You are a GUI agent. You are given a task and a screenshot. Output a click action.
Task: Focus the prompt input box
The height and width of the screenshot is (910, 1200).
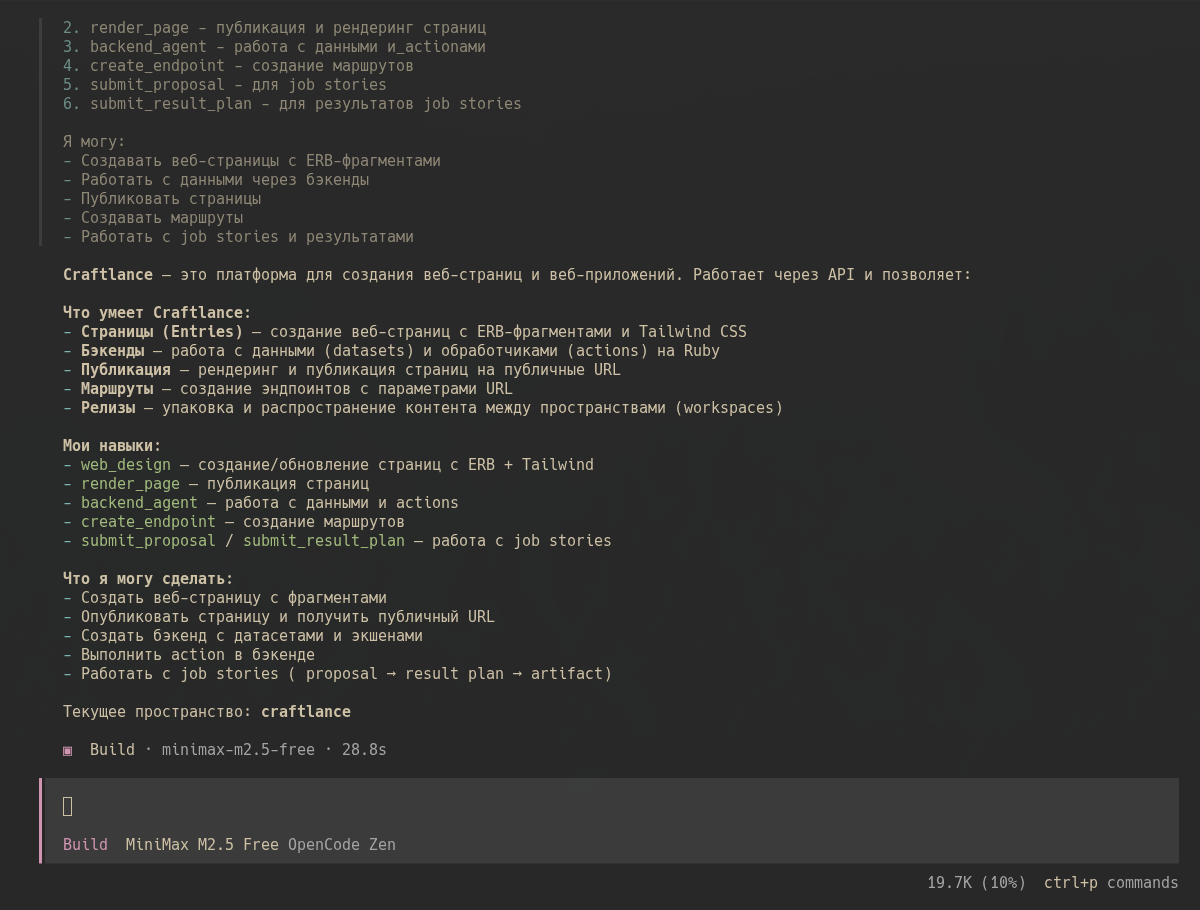pos(600,806)
